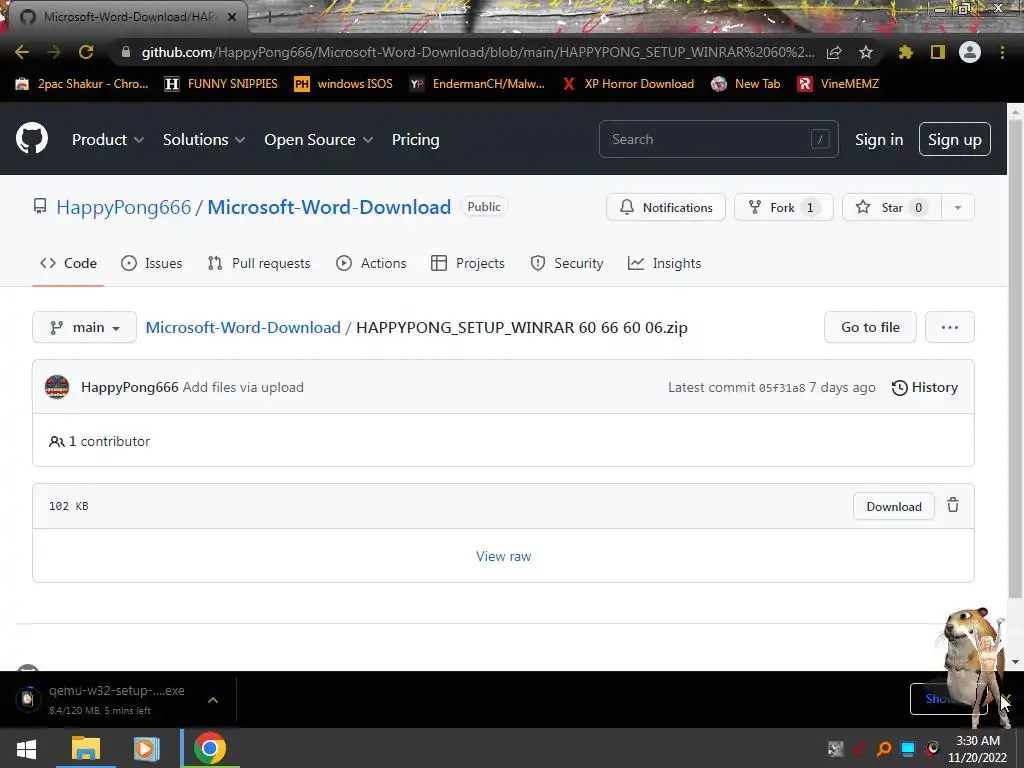The image size is (1024, 768).
Task: Open the Chrome side panel icon
Action: pos(938,52)
